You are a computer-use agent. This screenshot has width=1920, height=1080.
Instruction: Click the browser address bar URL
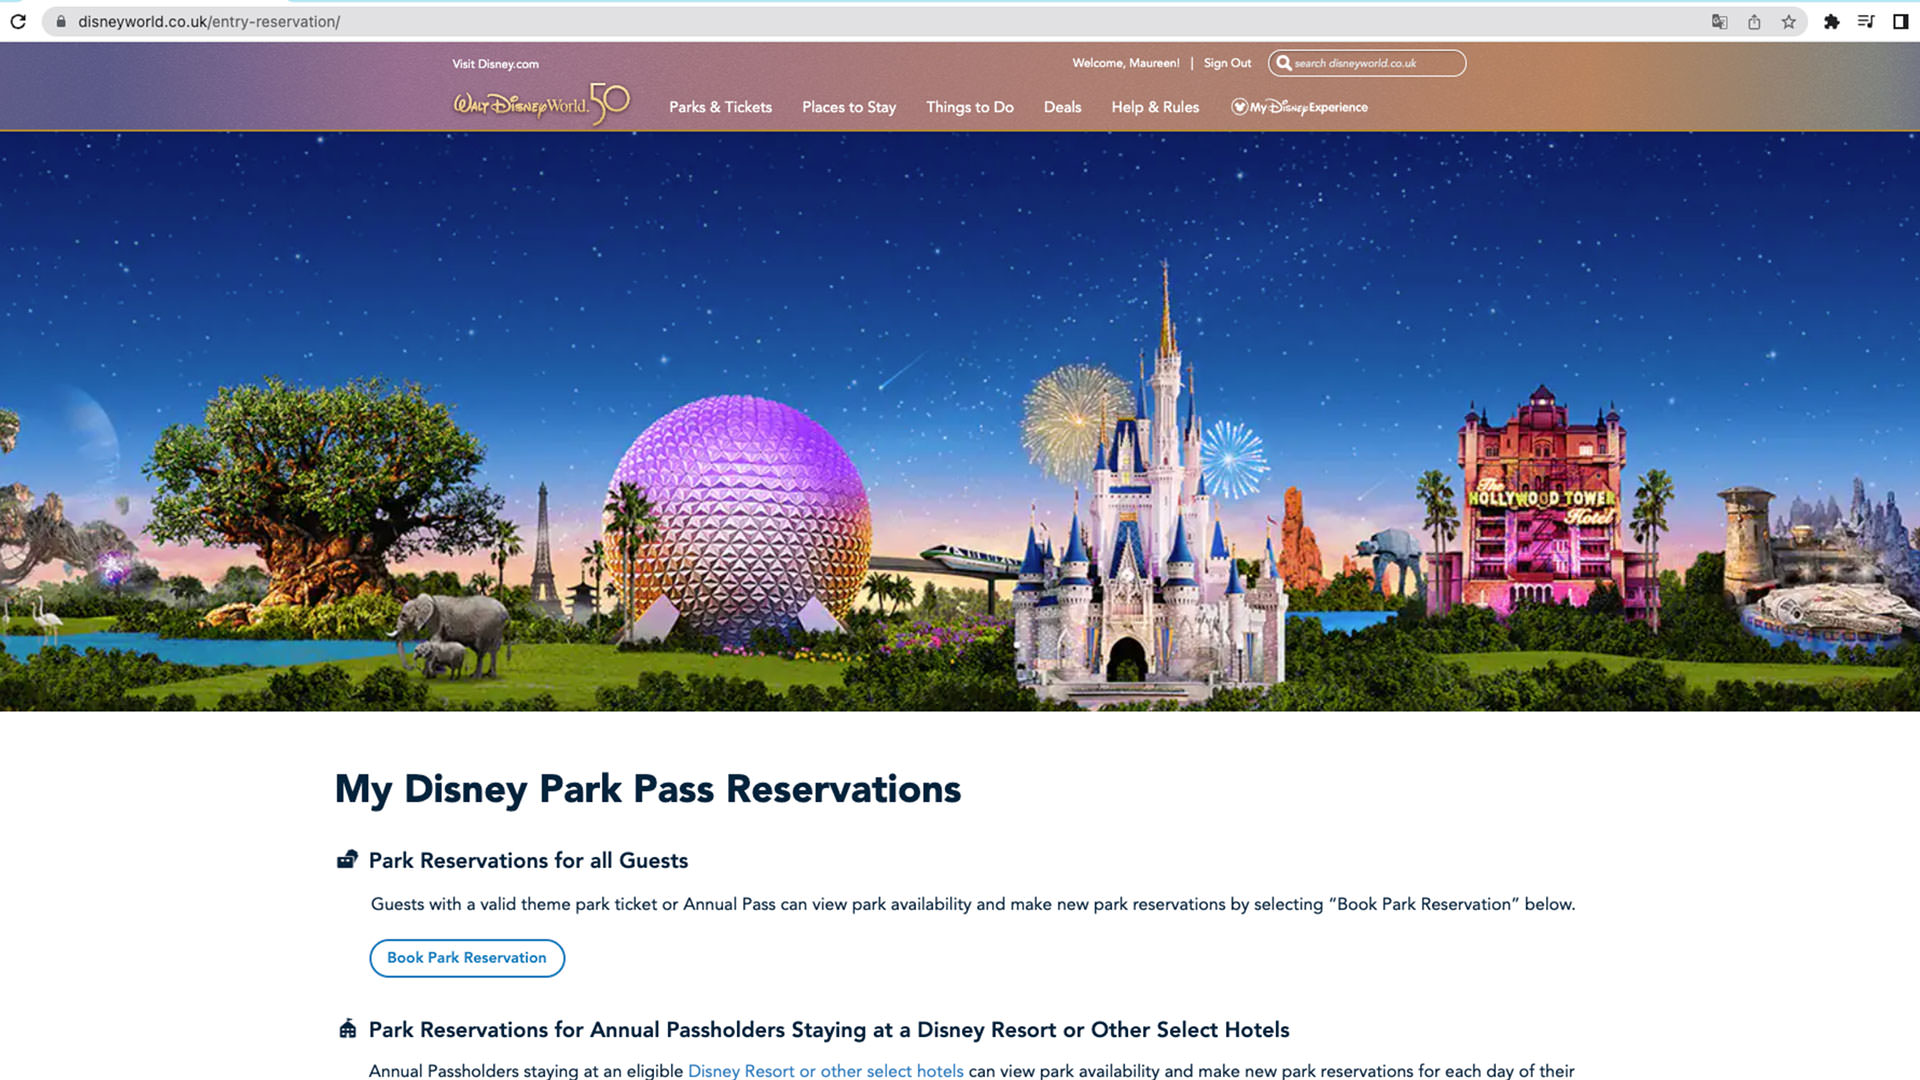[209, 21]
